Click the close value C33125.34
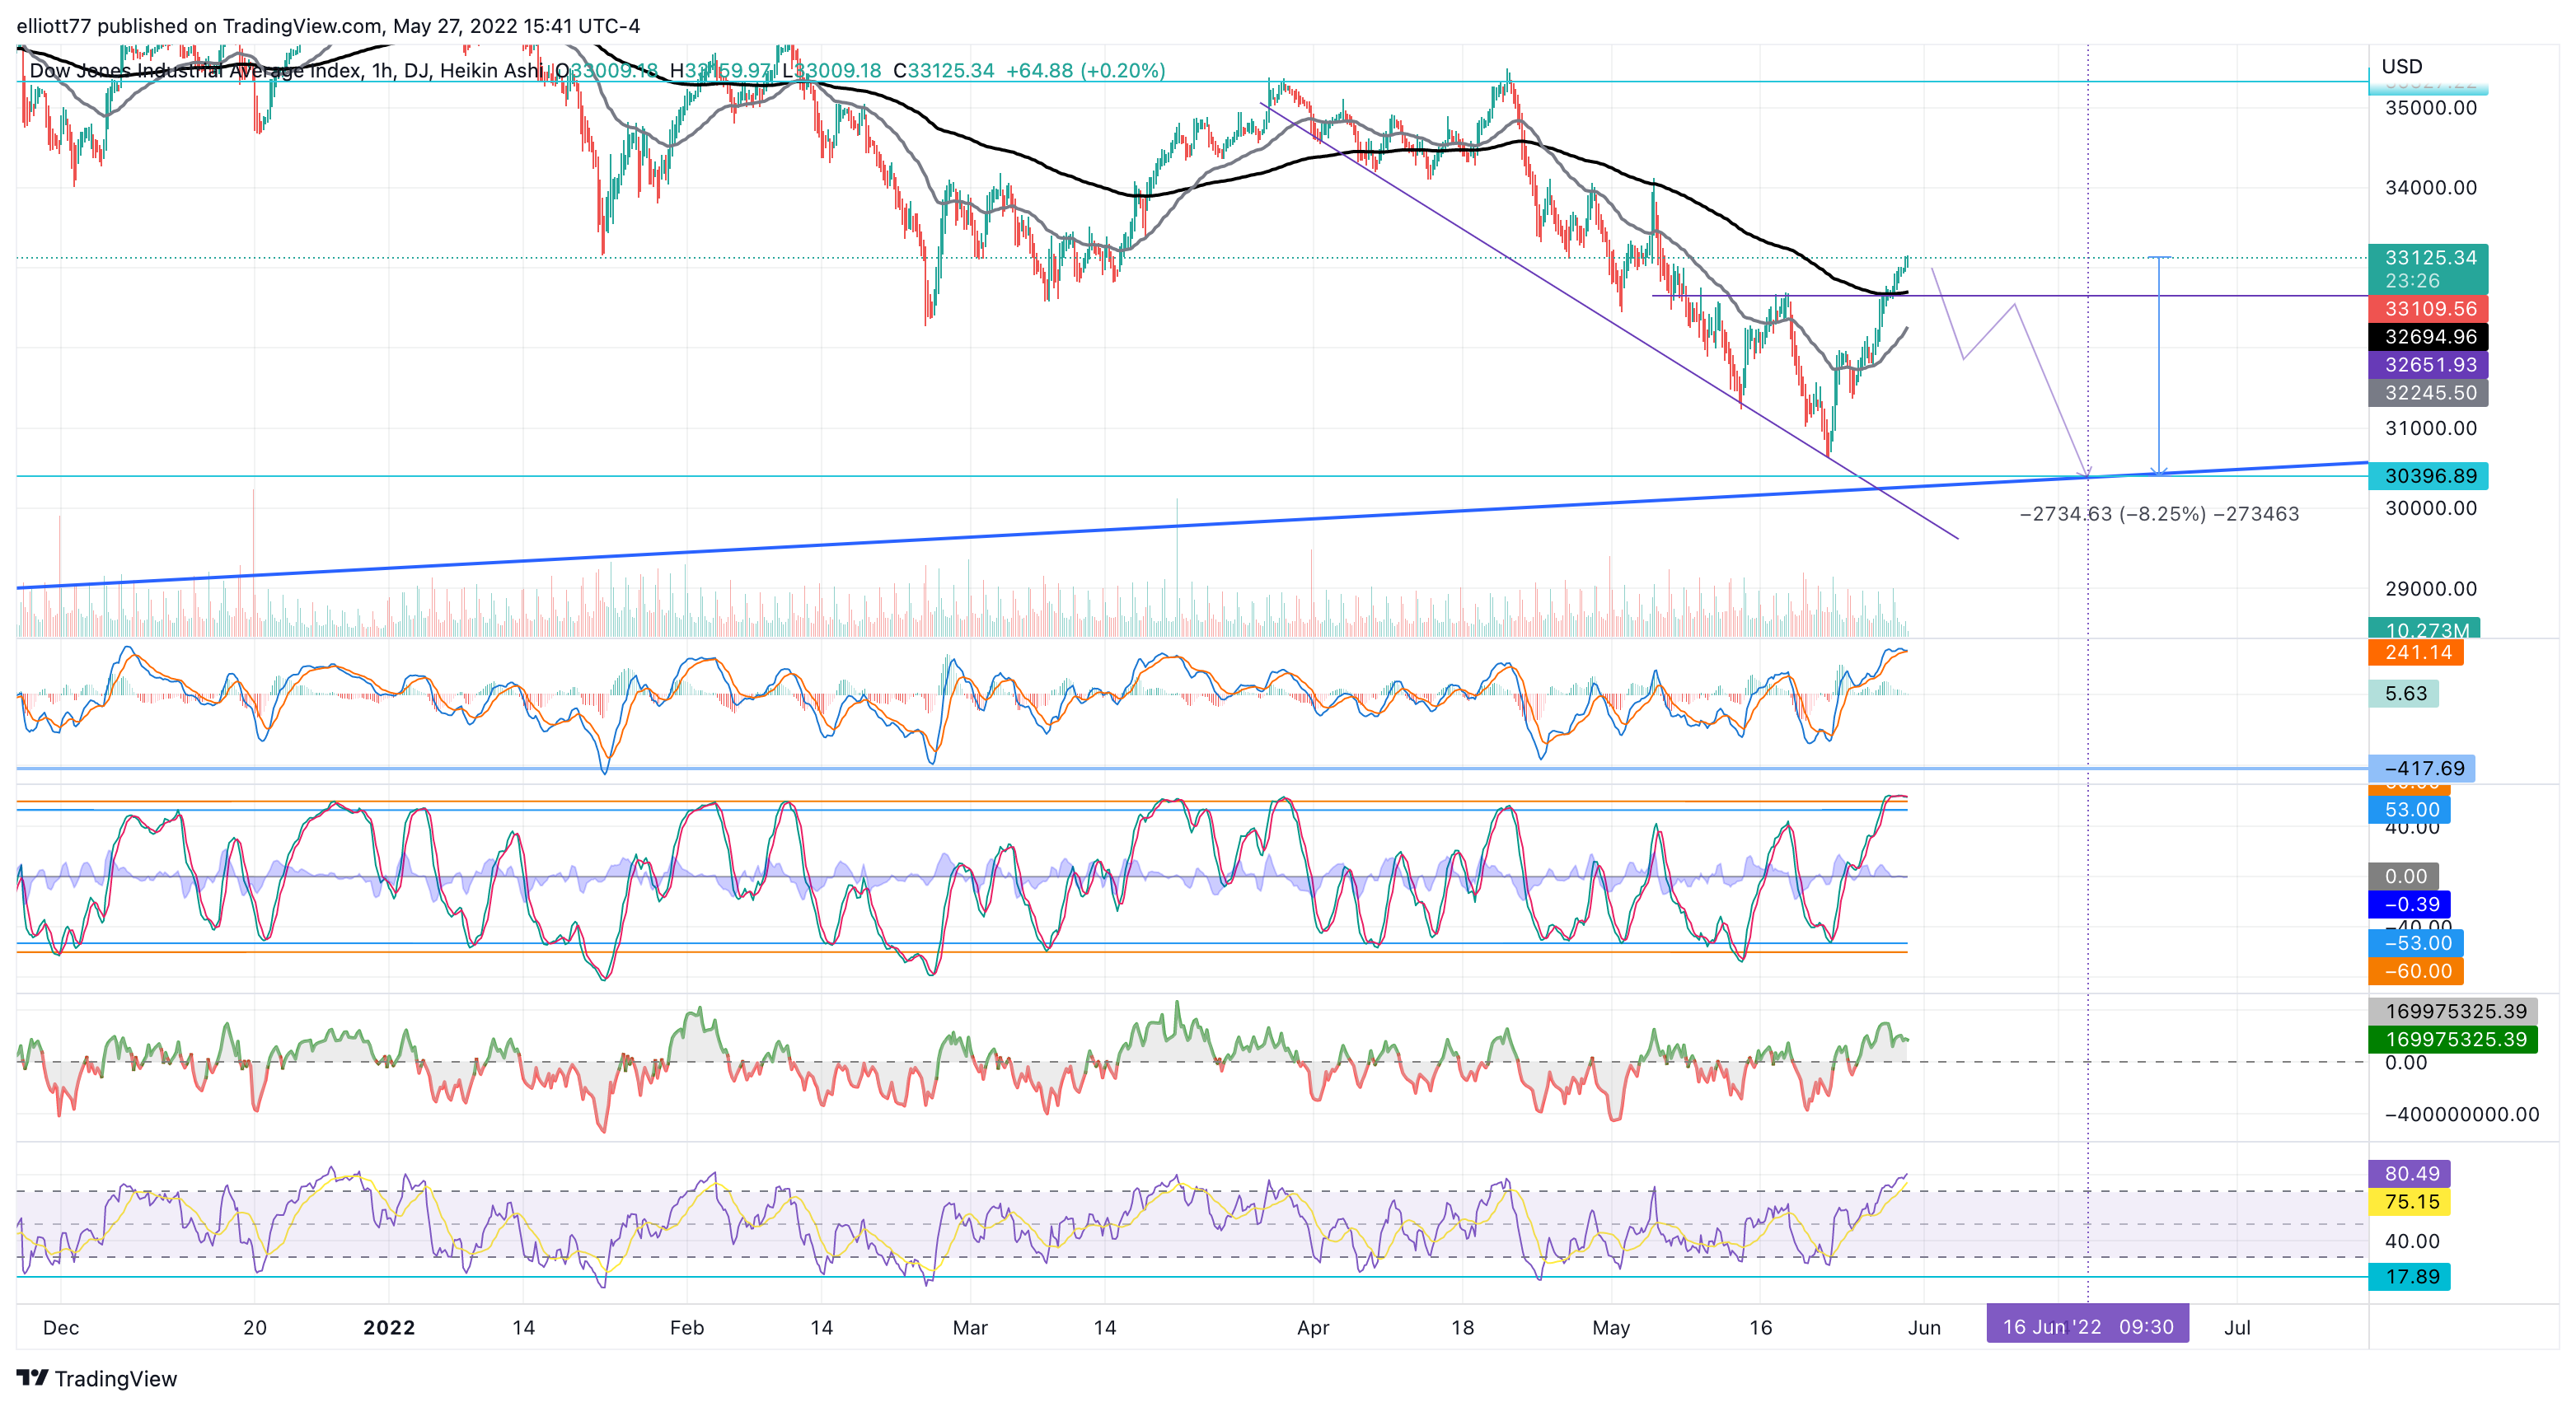Image resolution: width=2576 pixels, height=1407 pixels. (944, 71)
